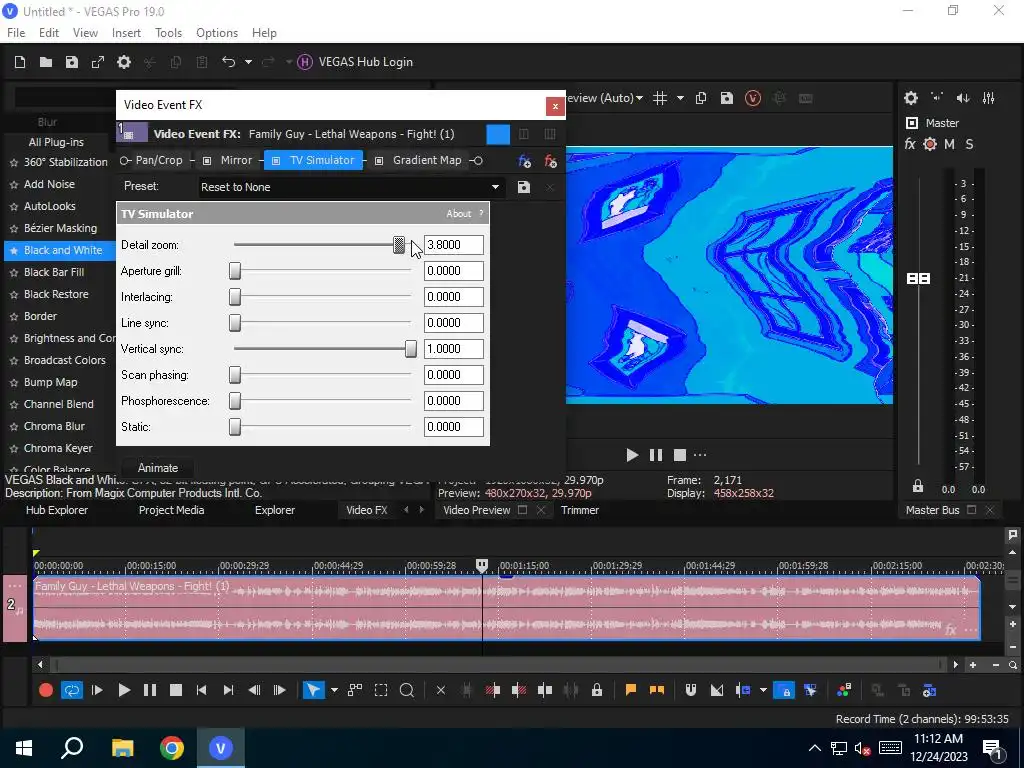Click the remove selected plug-in icon
Screen dimensions: 1024x768
click(x=551, y=161)
